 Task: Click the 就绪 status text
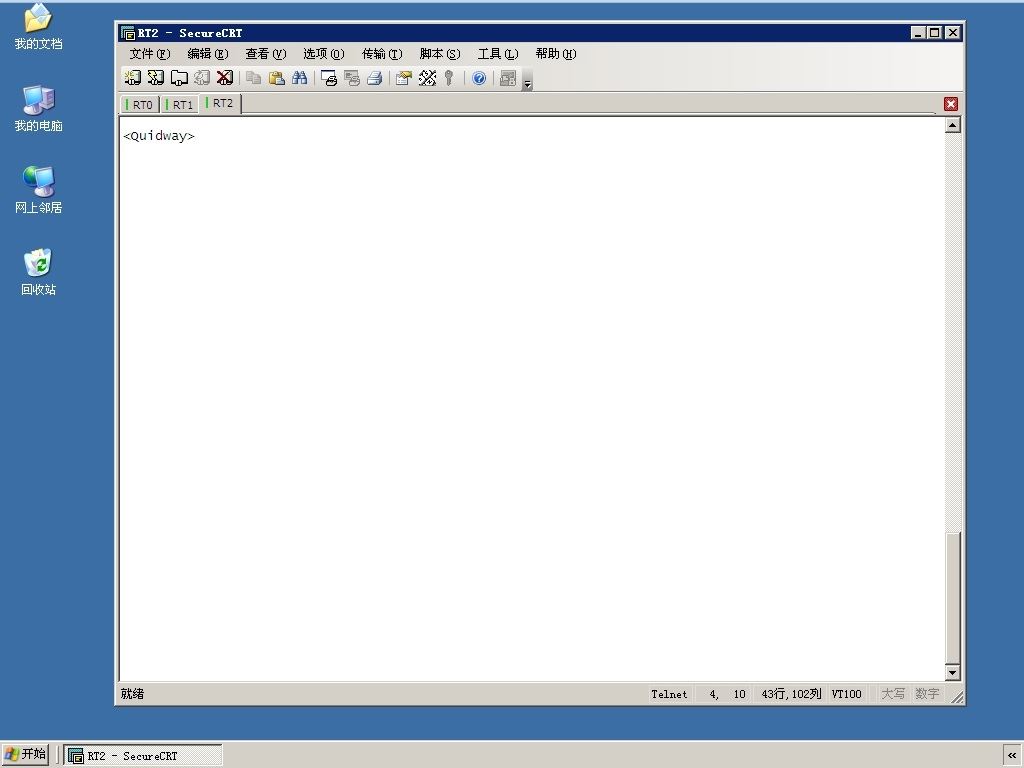point(133,694)
